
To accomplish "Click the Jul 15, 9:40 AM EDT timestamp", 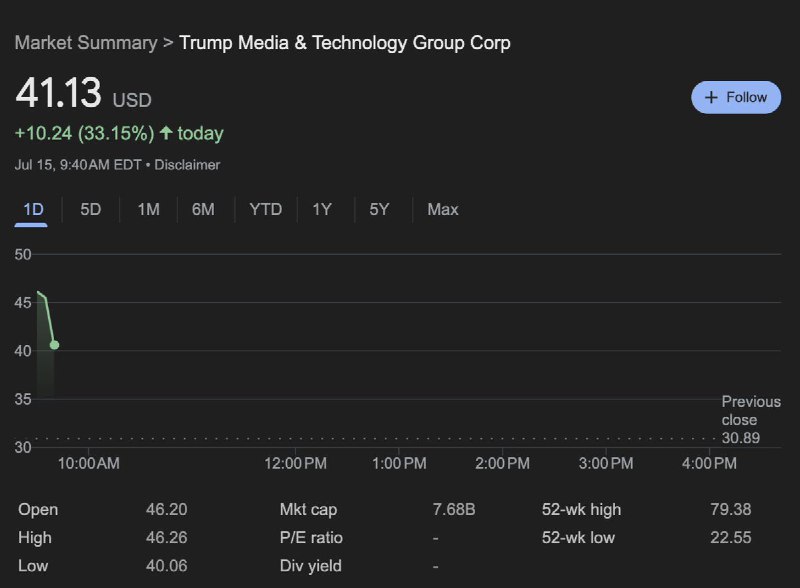I will coord(78,165).
